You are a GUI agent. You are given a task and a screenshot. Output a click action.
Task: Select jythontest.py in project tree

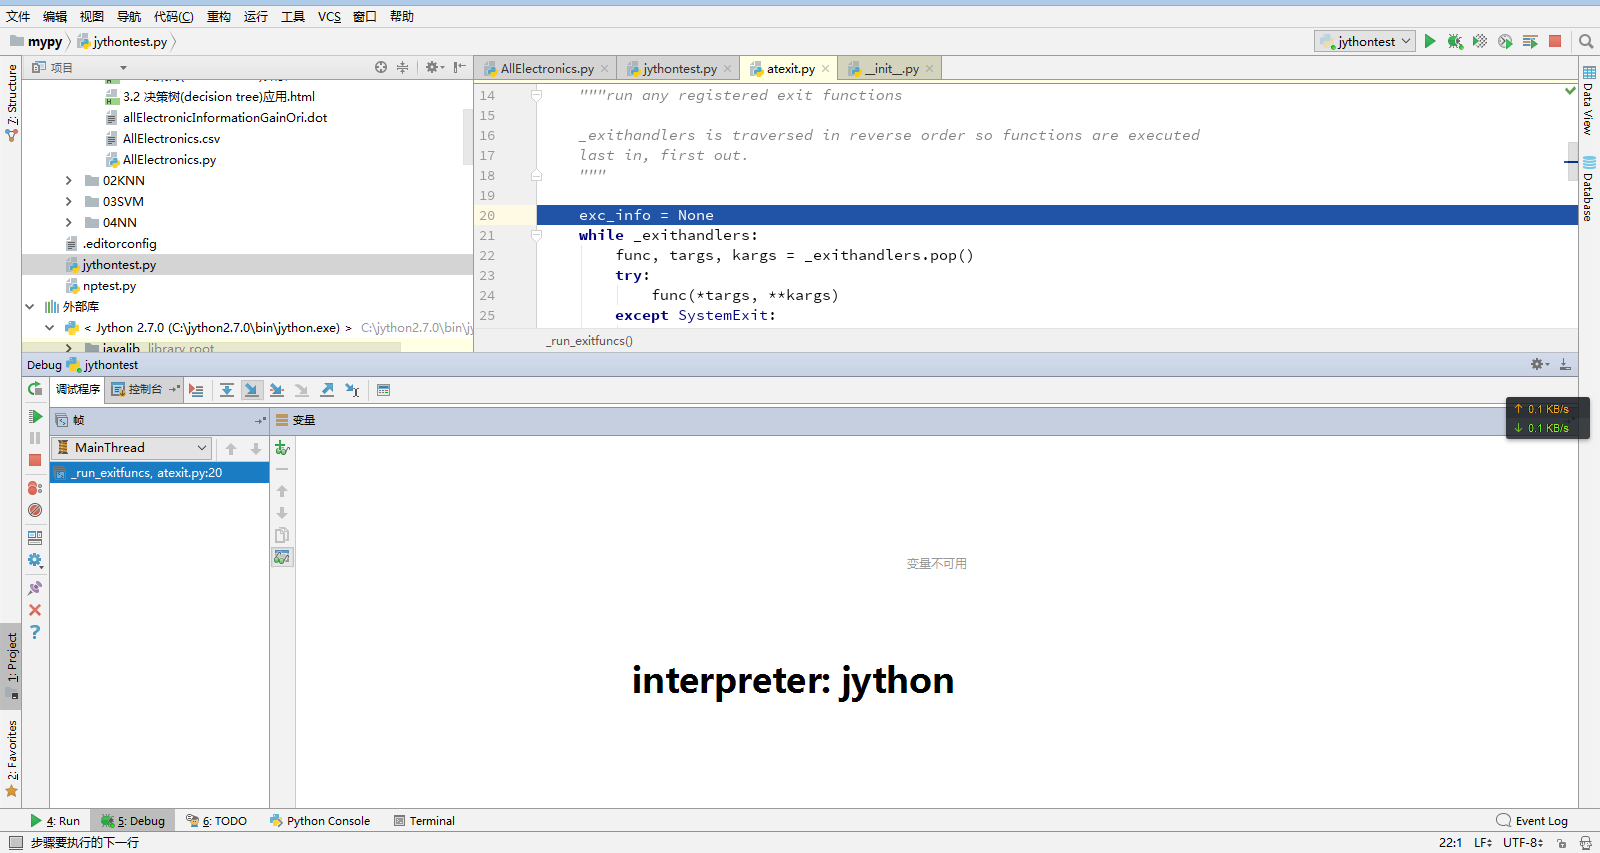coord(119,265)
